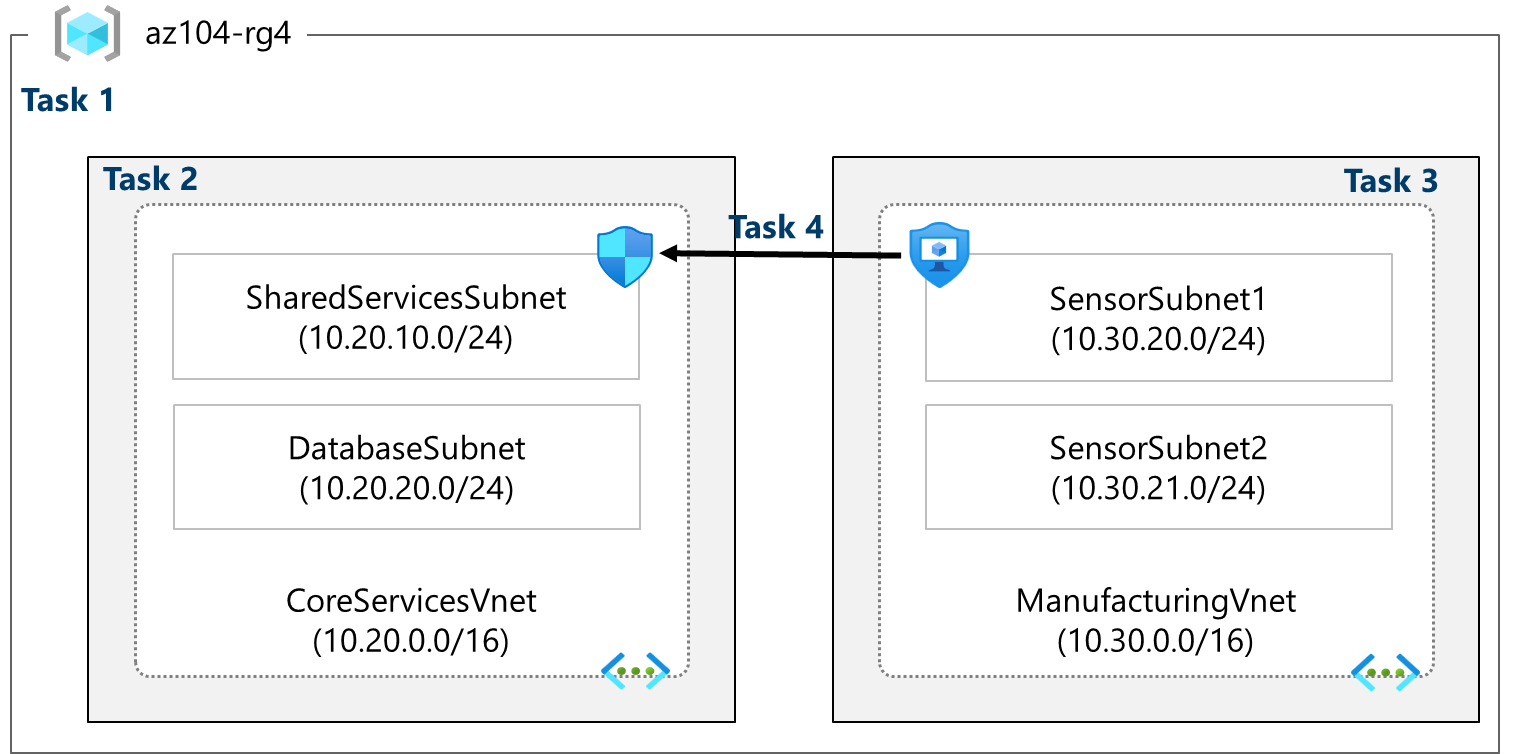Select the SensorSubnet1 box
This screenshot has width=1537, height=754.
click(x=1158, y=318)
